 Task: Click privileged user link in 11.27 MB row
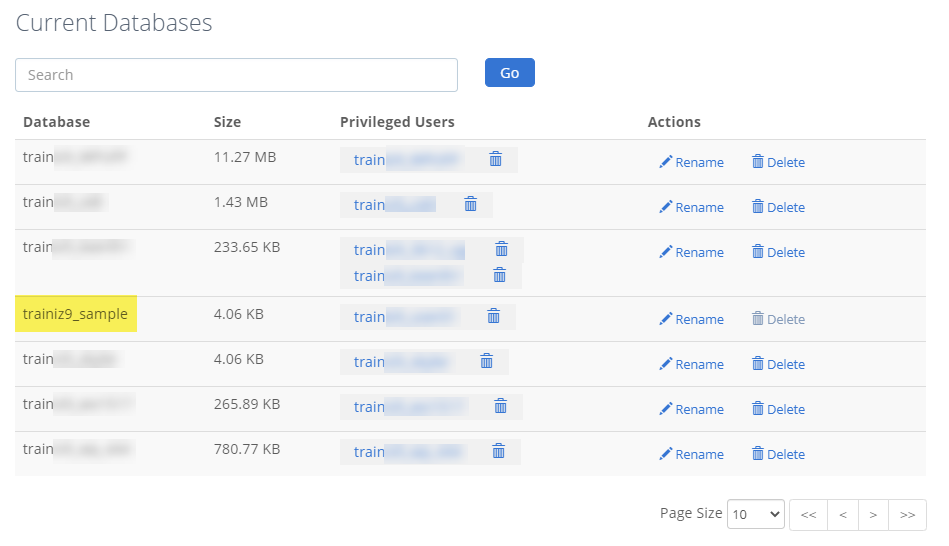tap(409, 160)
